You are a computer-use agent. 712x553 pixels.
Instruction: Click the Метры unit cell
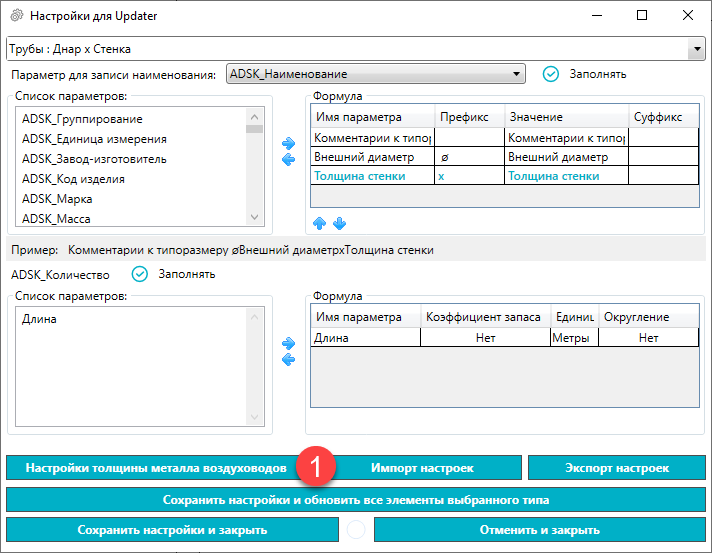click(574, 338)
